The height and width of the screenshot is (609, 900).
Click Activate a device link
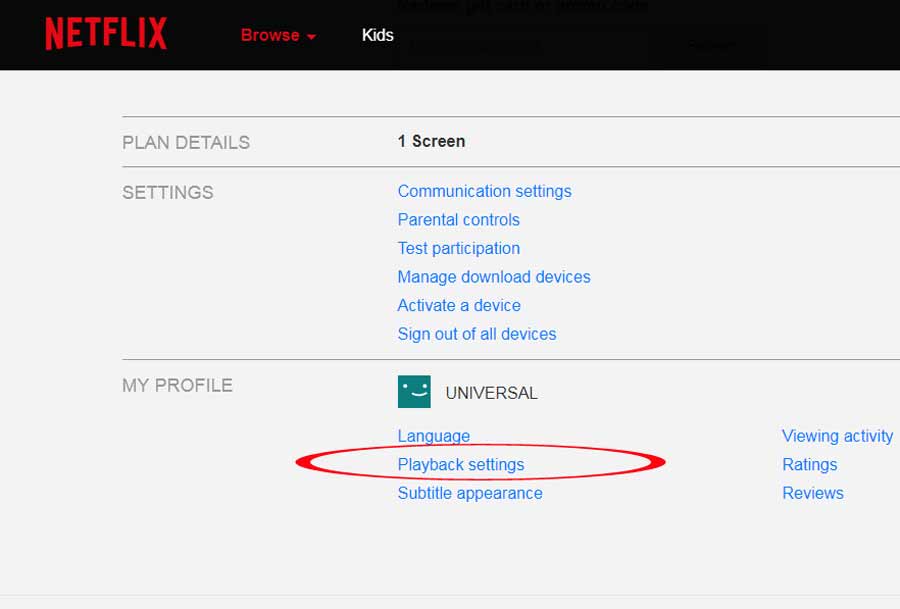(x=459, y=305)
